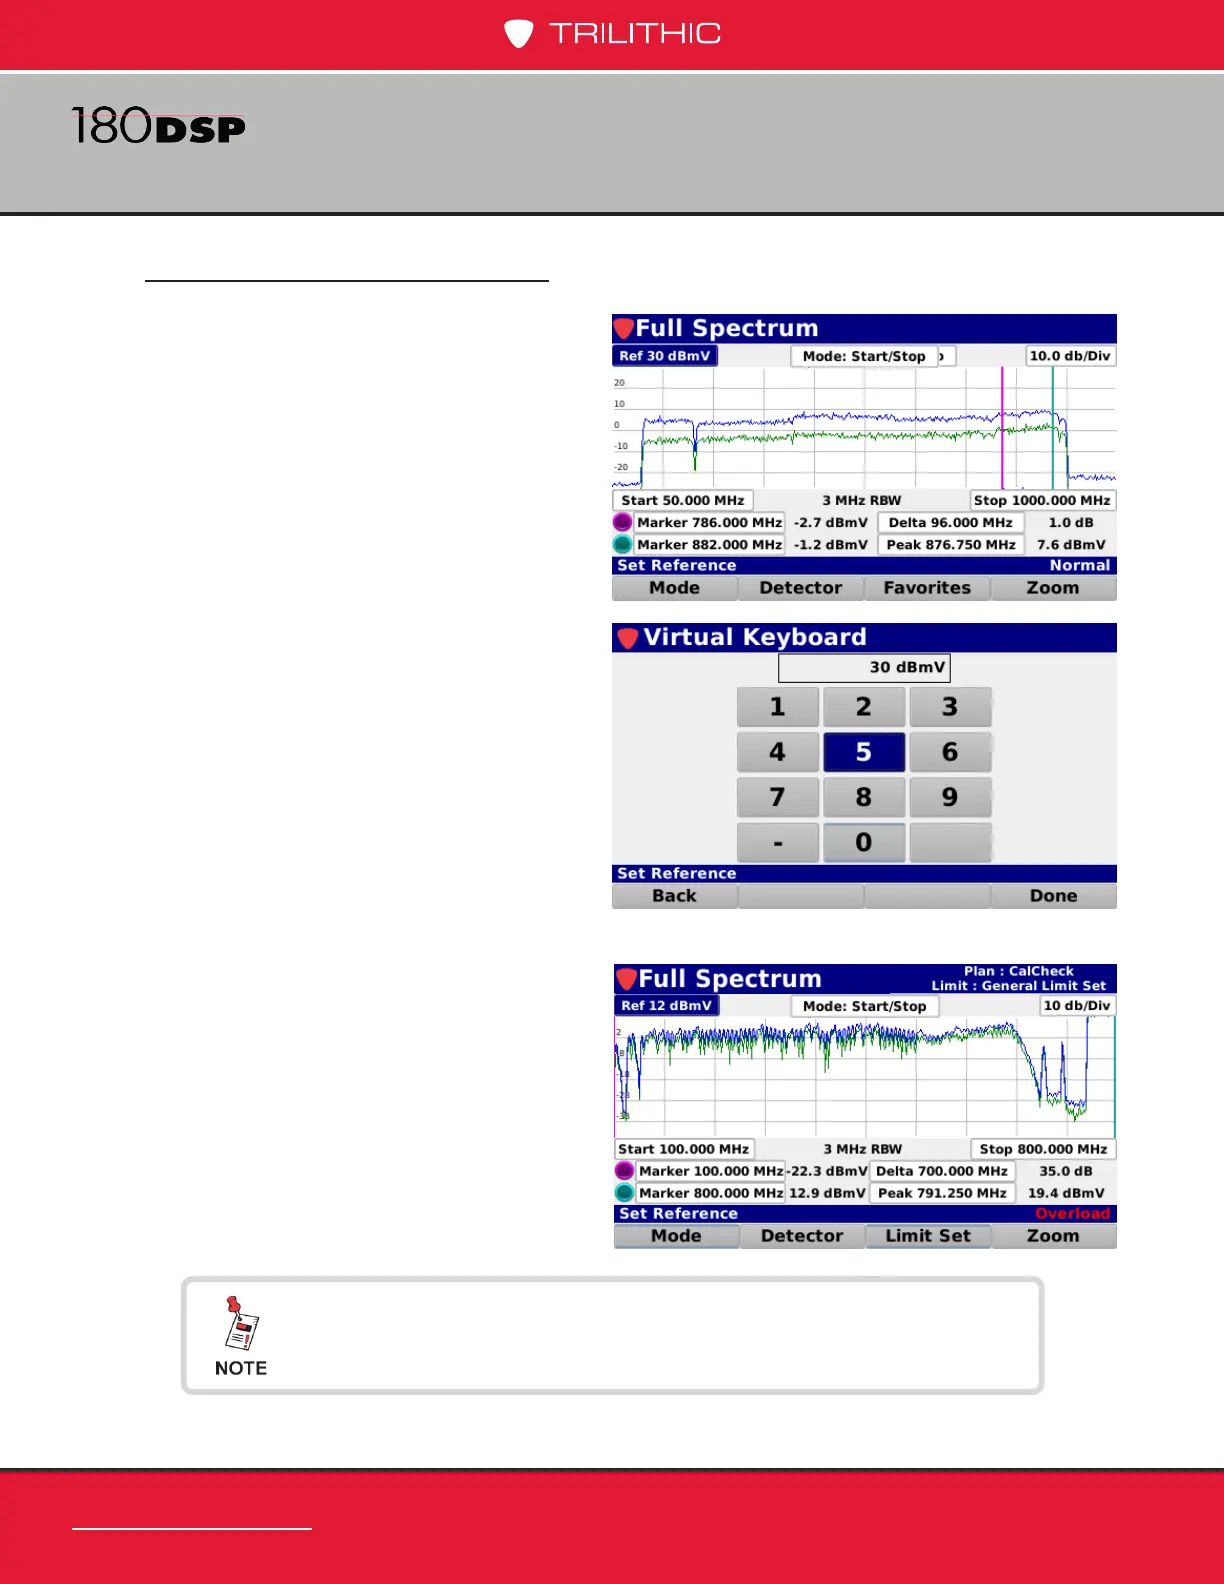The image size is (1224, 1584).
Task: Click the 30 dBmV entry box in the Virtual Keyboard
Action: pyautogui.click(x=864, y=668)
